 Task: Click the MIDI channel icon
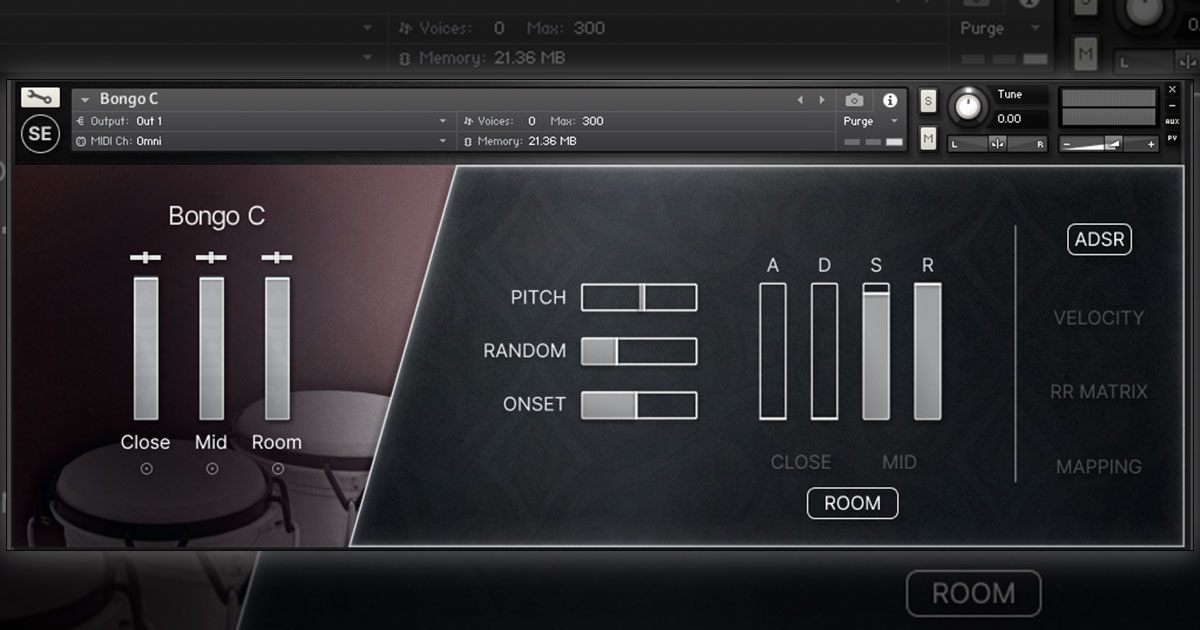click(x=80, y=141)
